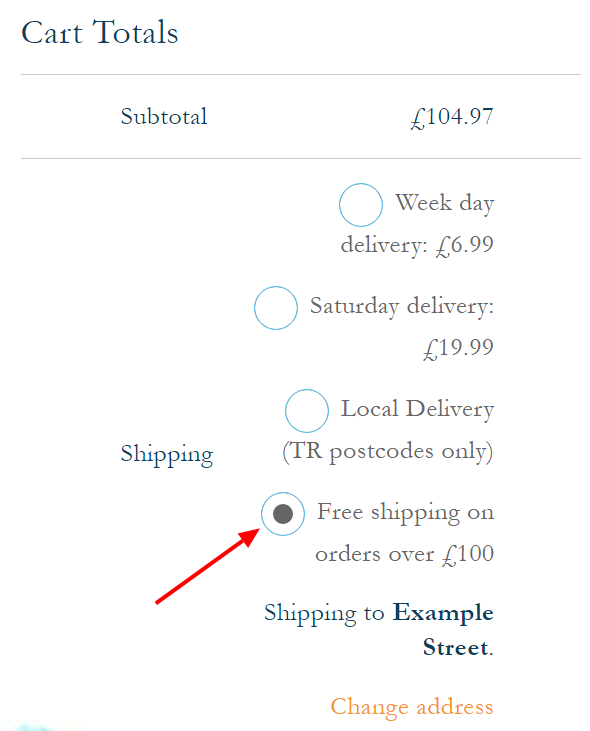
Task: Click the Cart Totals heading
Action: pyautogui.click(x=100, y=33)
